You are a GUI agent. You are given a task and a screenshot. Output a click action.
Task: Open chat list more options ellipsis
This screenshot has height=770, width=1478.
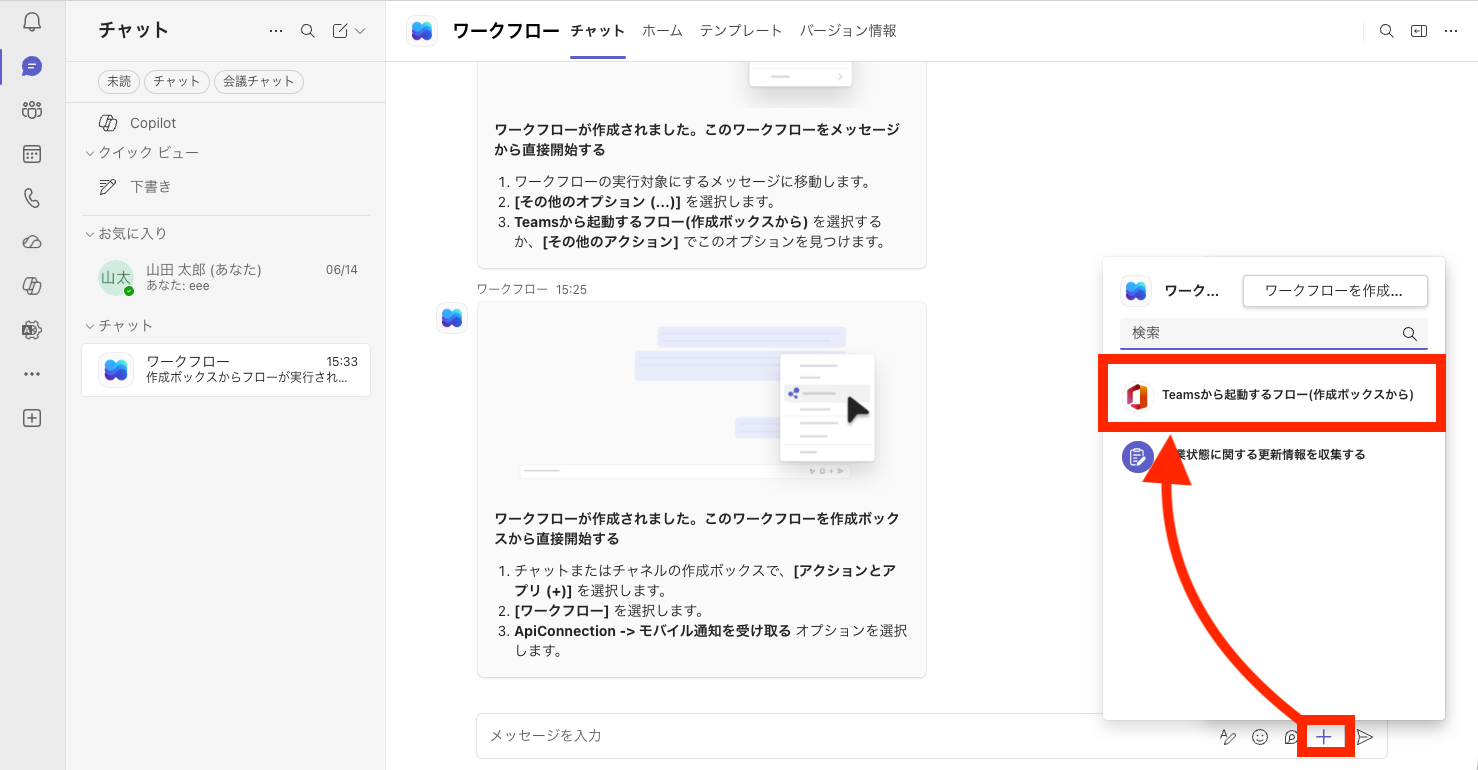tap(276, 31)
